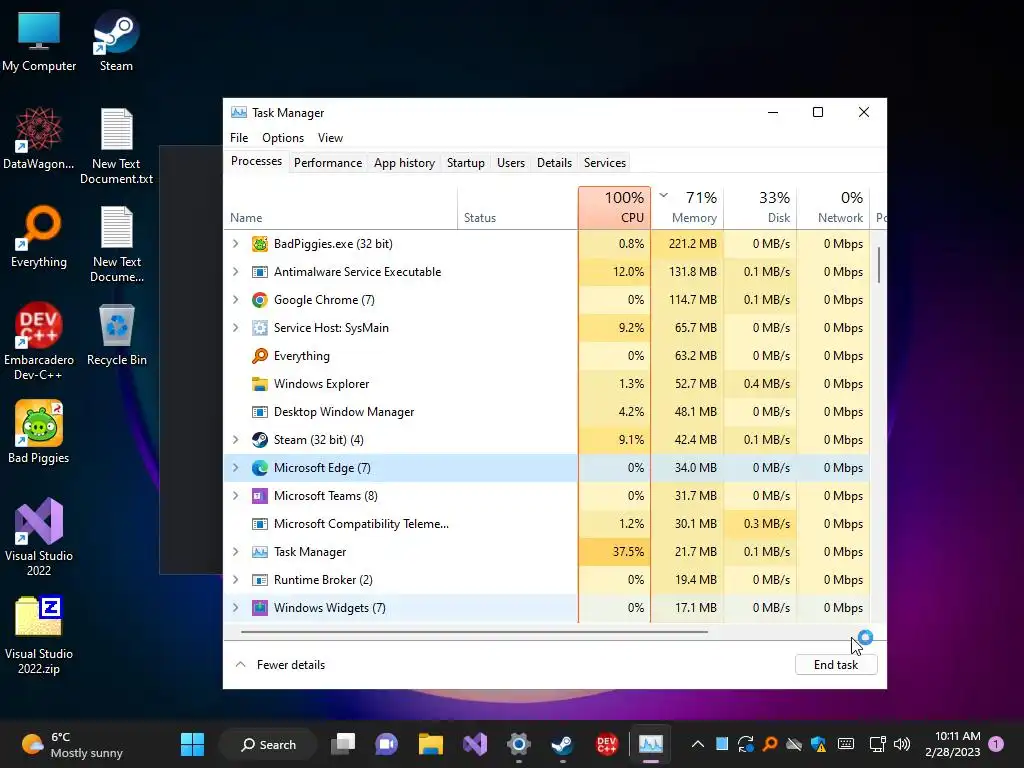This screenshot has height=768, width=1024.
Task: Click the Microsoft Teams process icon
Action: coord(260,496)
